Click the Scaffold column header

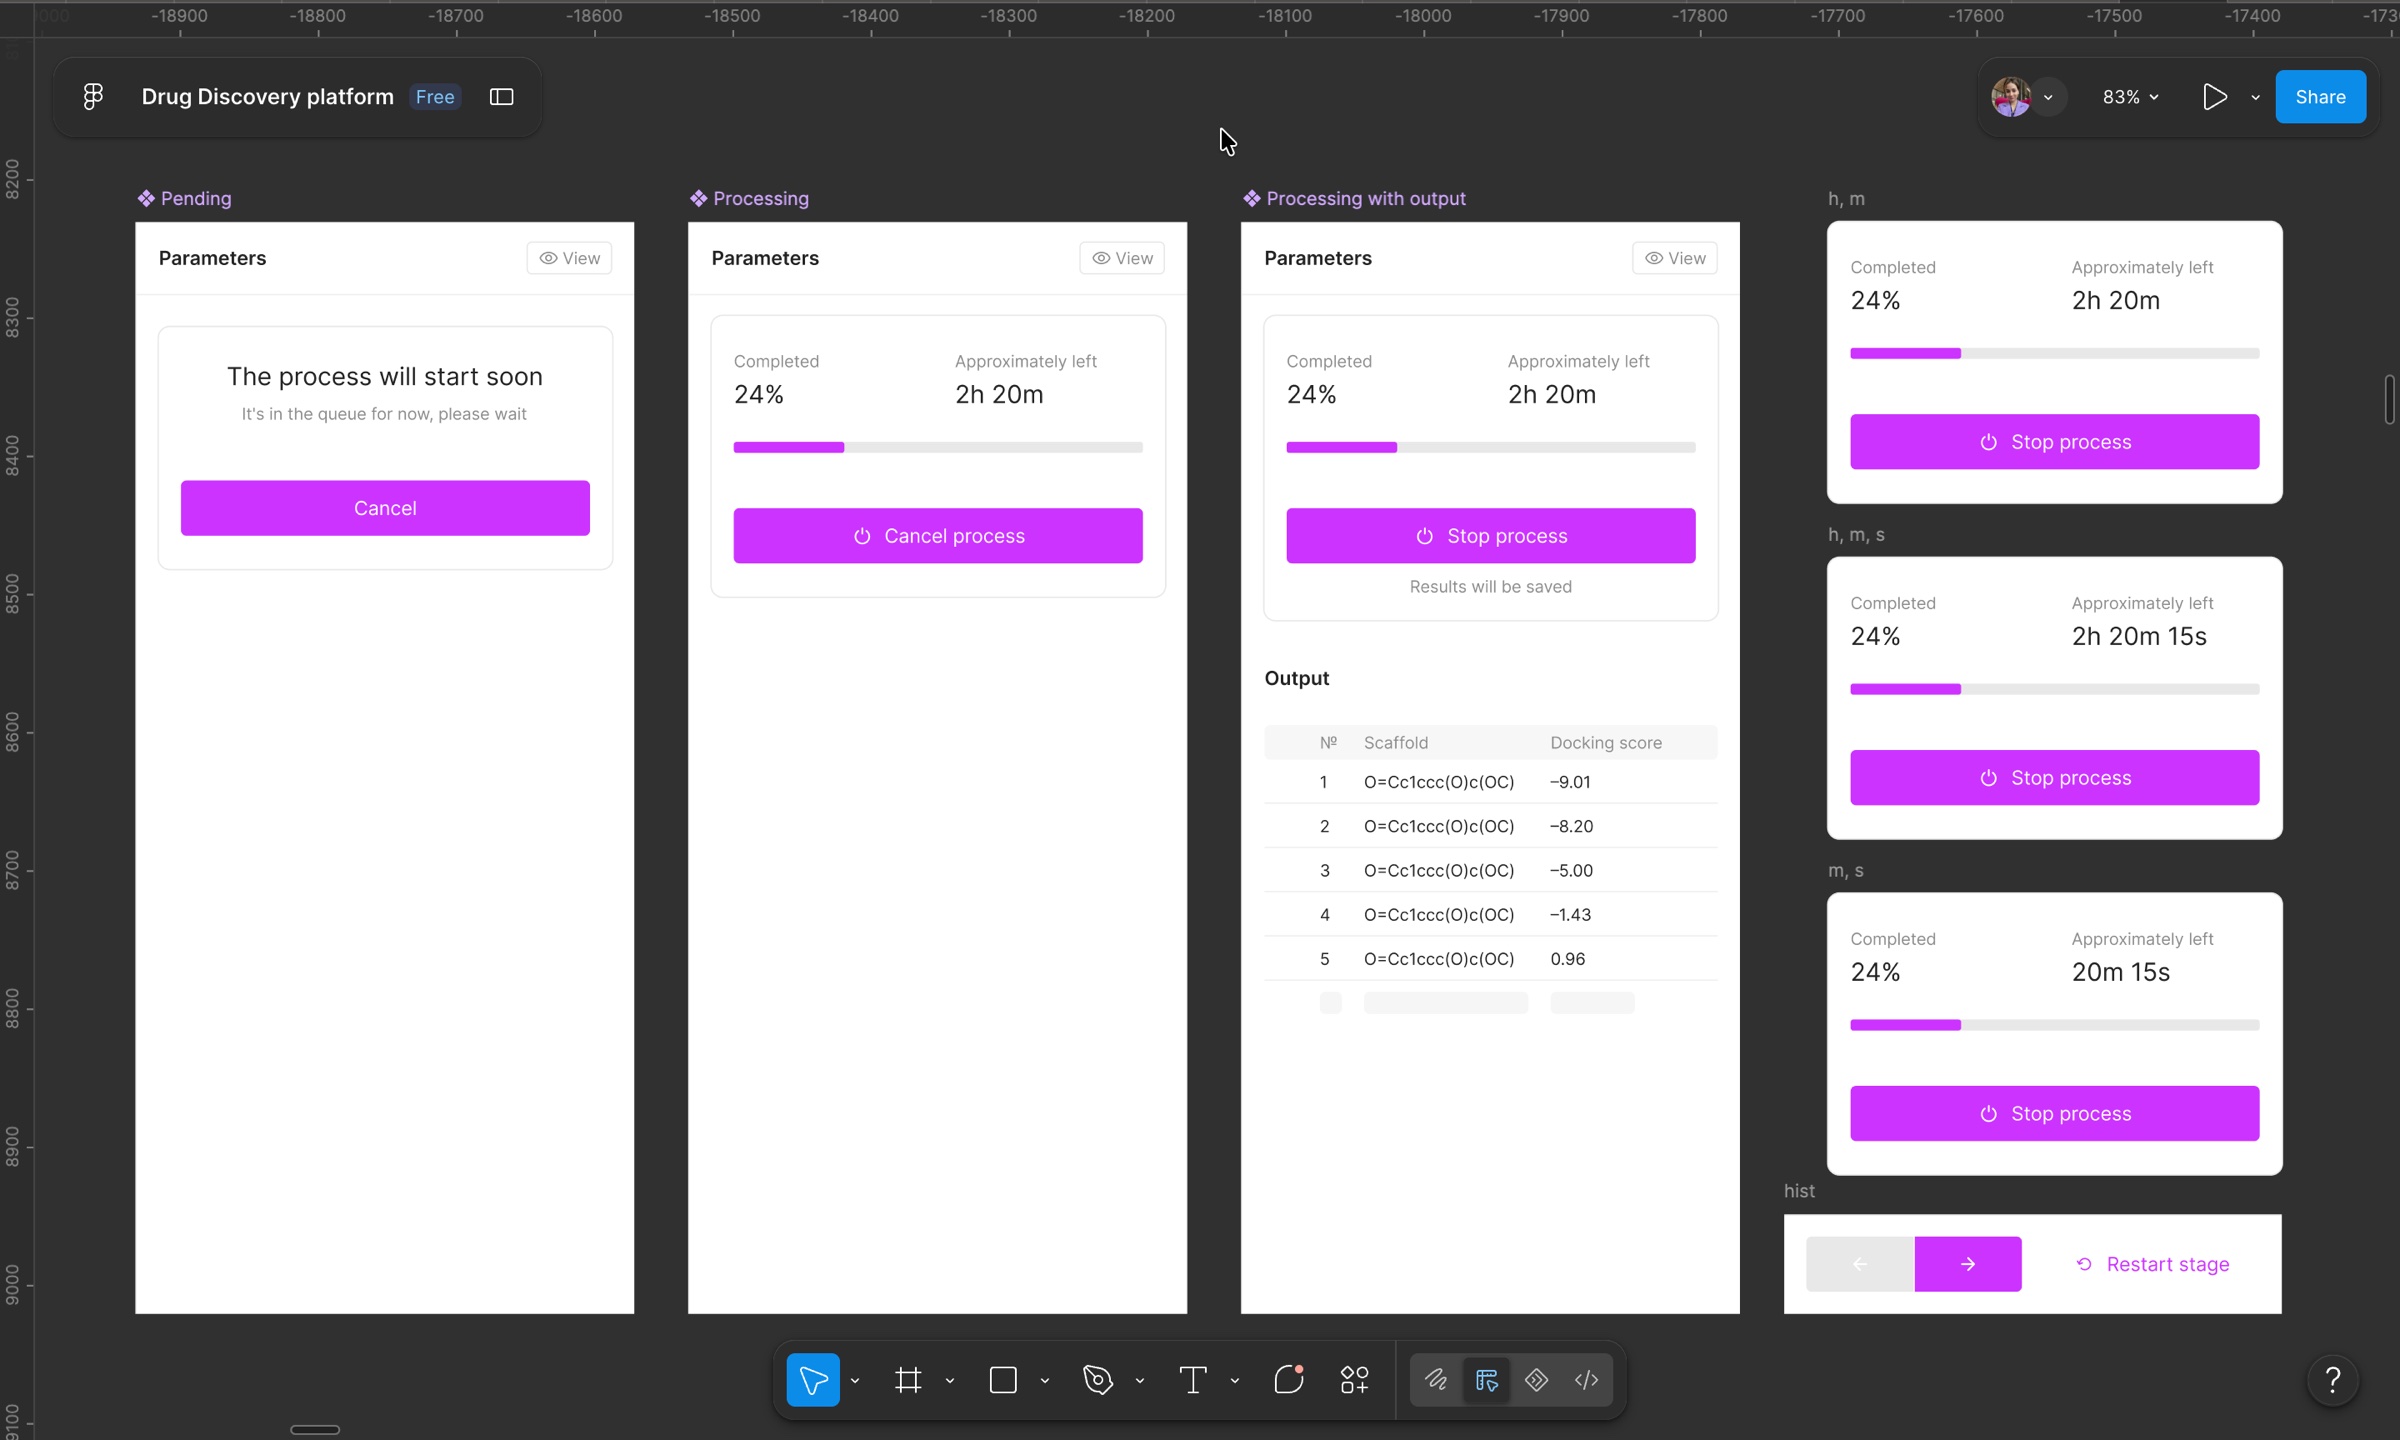[1396, 743]
